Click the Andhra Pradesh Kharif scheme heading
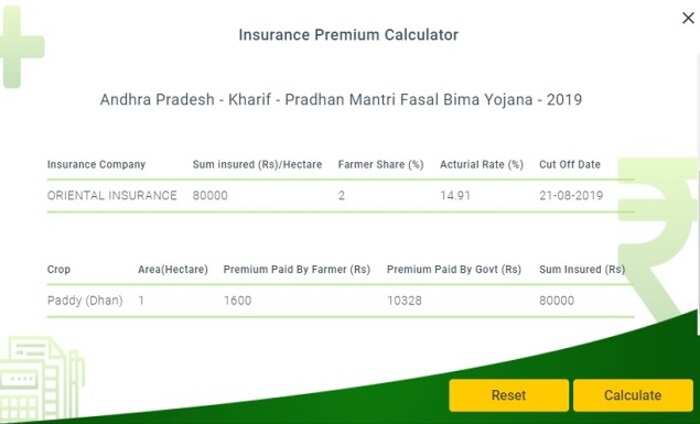This screenshot has height=424, width=700. pyautogui.click(x=341, y=100)
